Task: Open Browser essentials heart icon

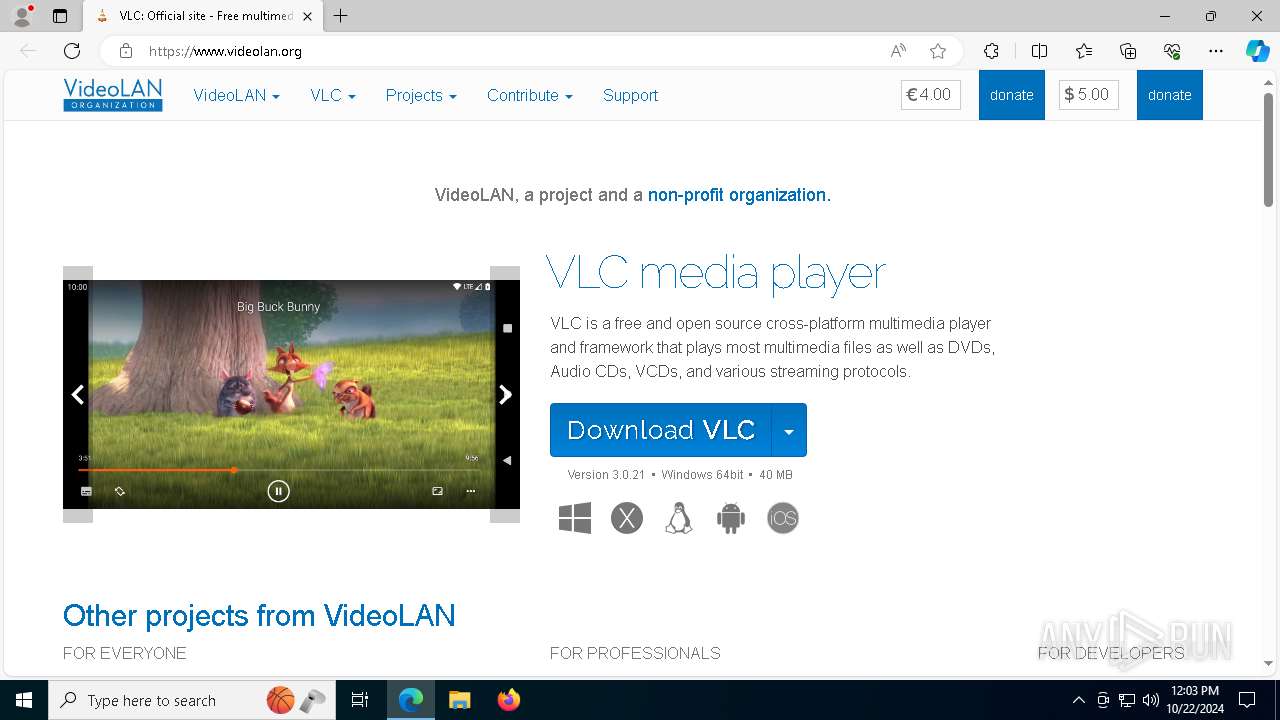Action: pos(1172,51)
